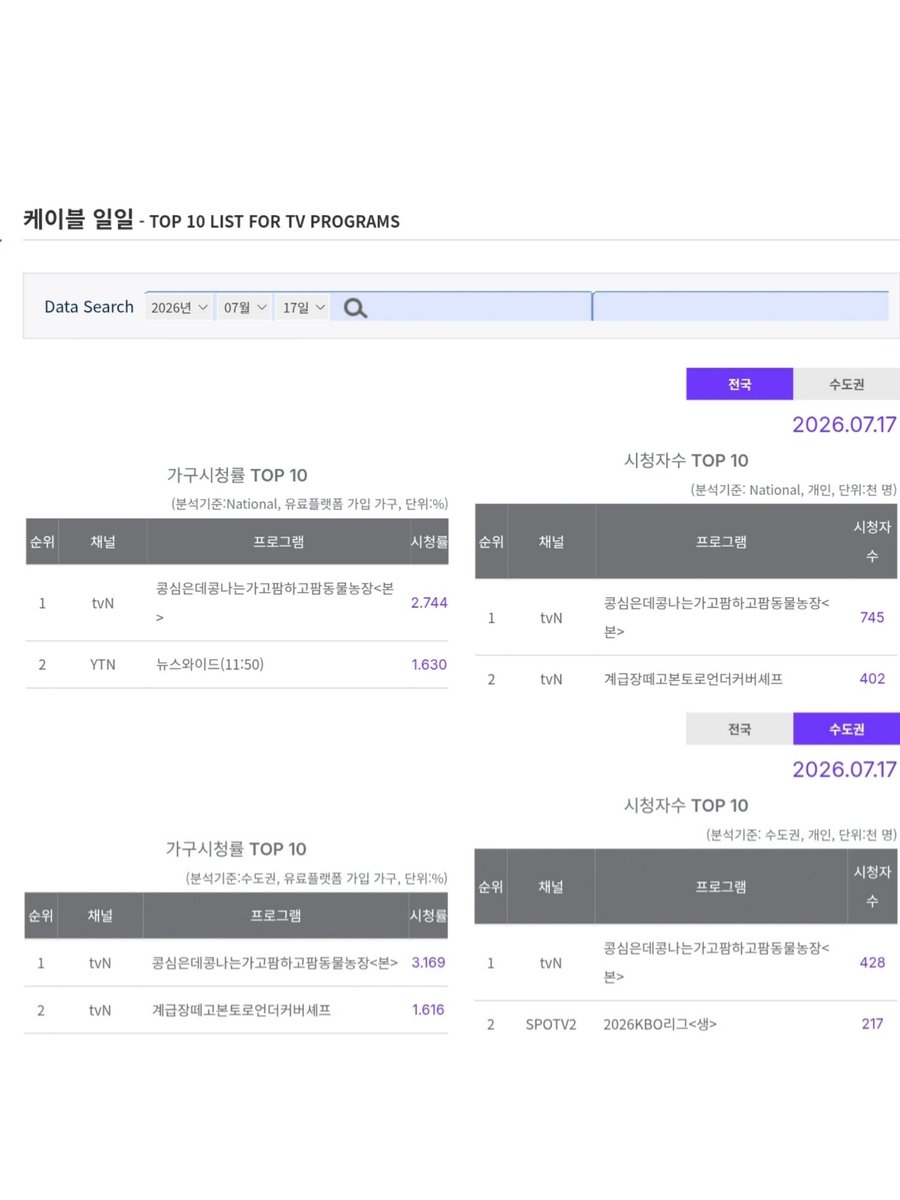Click viewer count 217
This screenshot has width=900, height=1200.
coord(872,1024)
